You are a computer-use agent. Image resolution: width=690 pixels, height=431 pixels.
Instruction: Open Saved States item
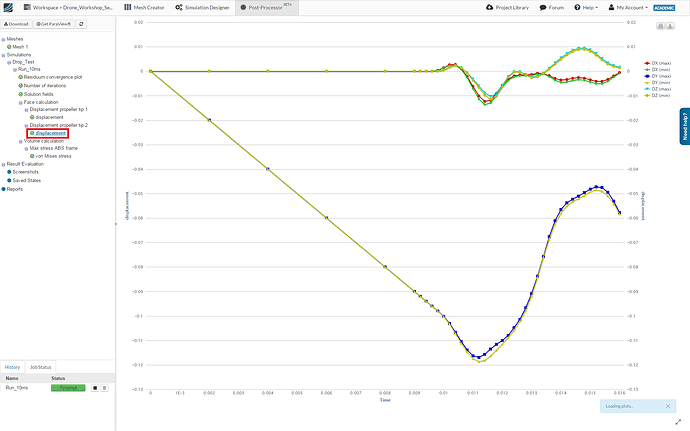point(24,181)
